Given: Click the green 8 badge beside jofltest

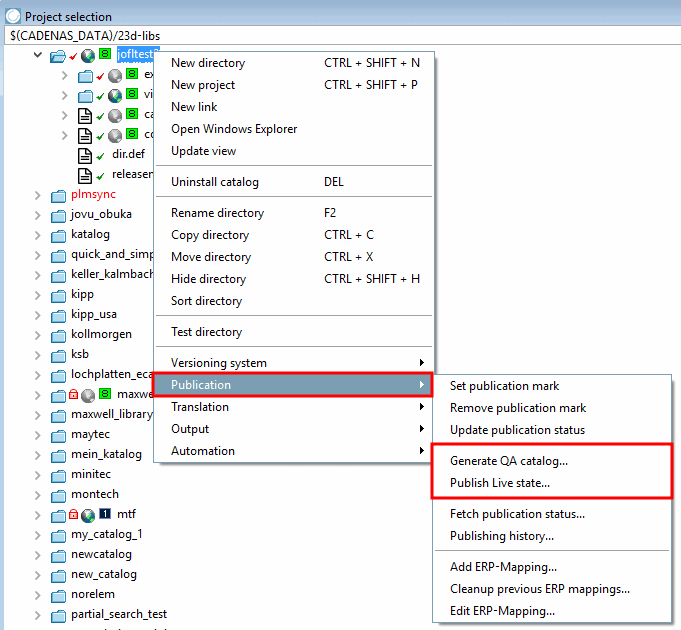Looking at the screenshot, I should (x=105, y=54).
